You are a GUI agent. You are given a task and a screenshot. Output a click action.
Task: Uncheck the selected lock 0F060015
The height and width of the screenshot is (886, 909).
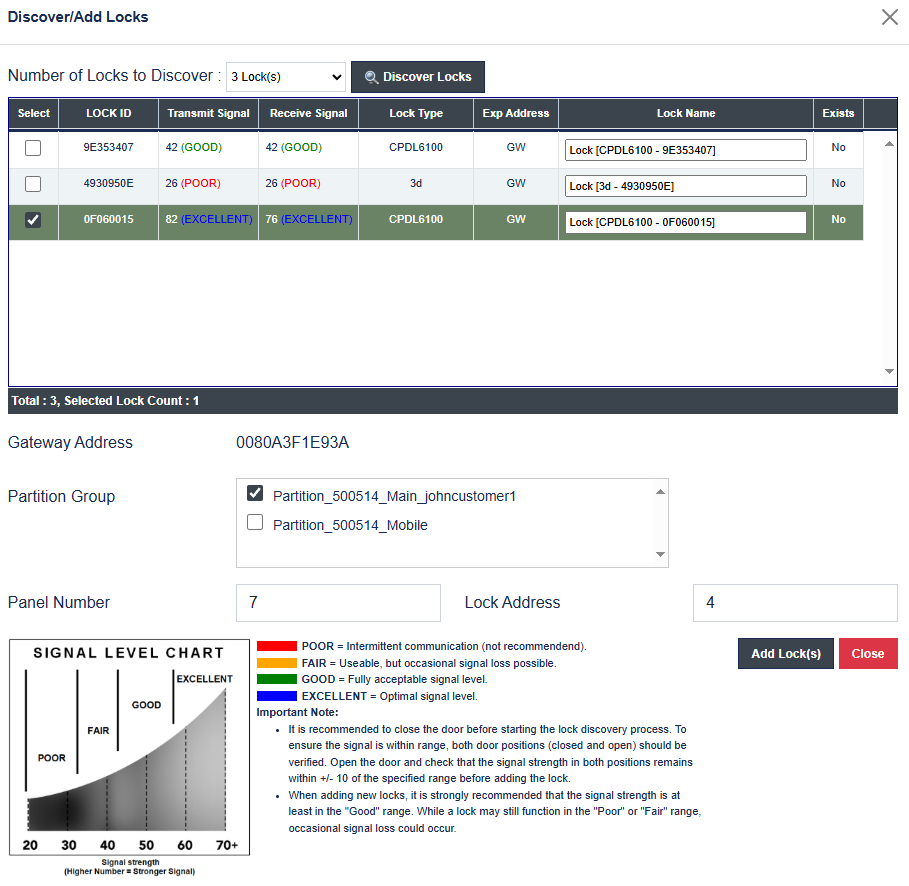[x=33, y=221]
